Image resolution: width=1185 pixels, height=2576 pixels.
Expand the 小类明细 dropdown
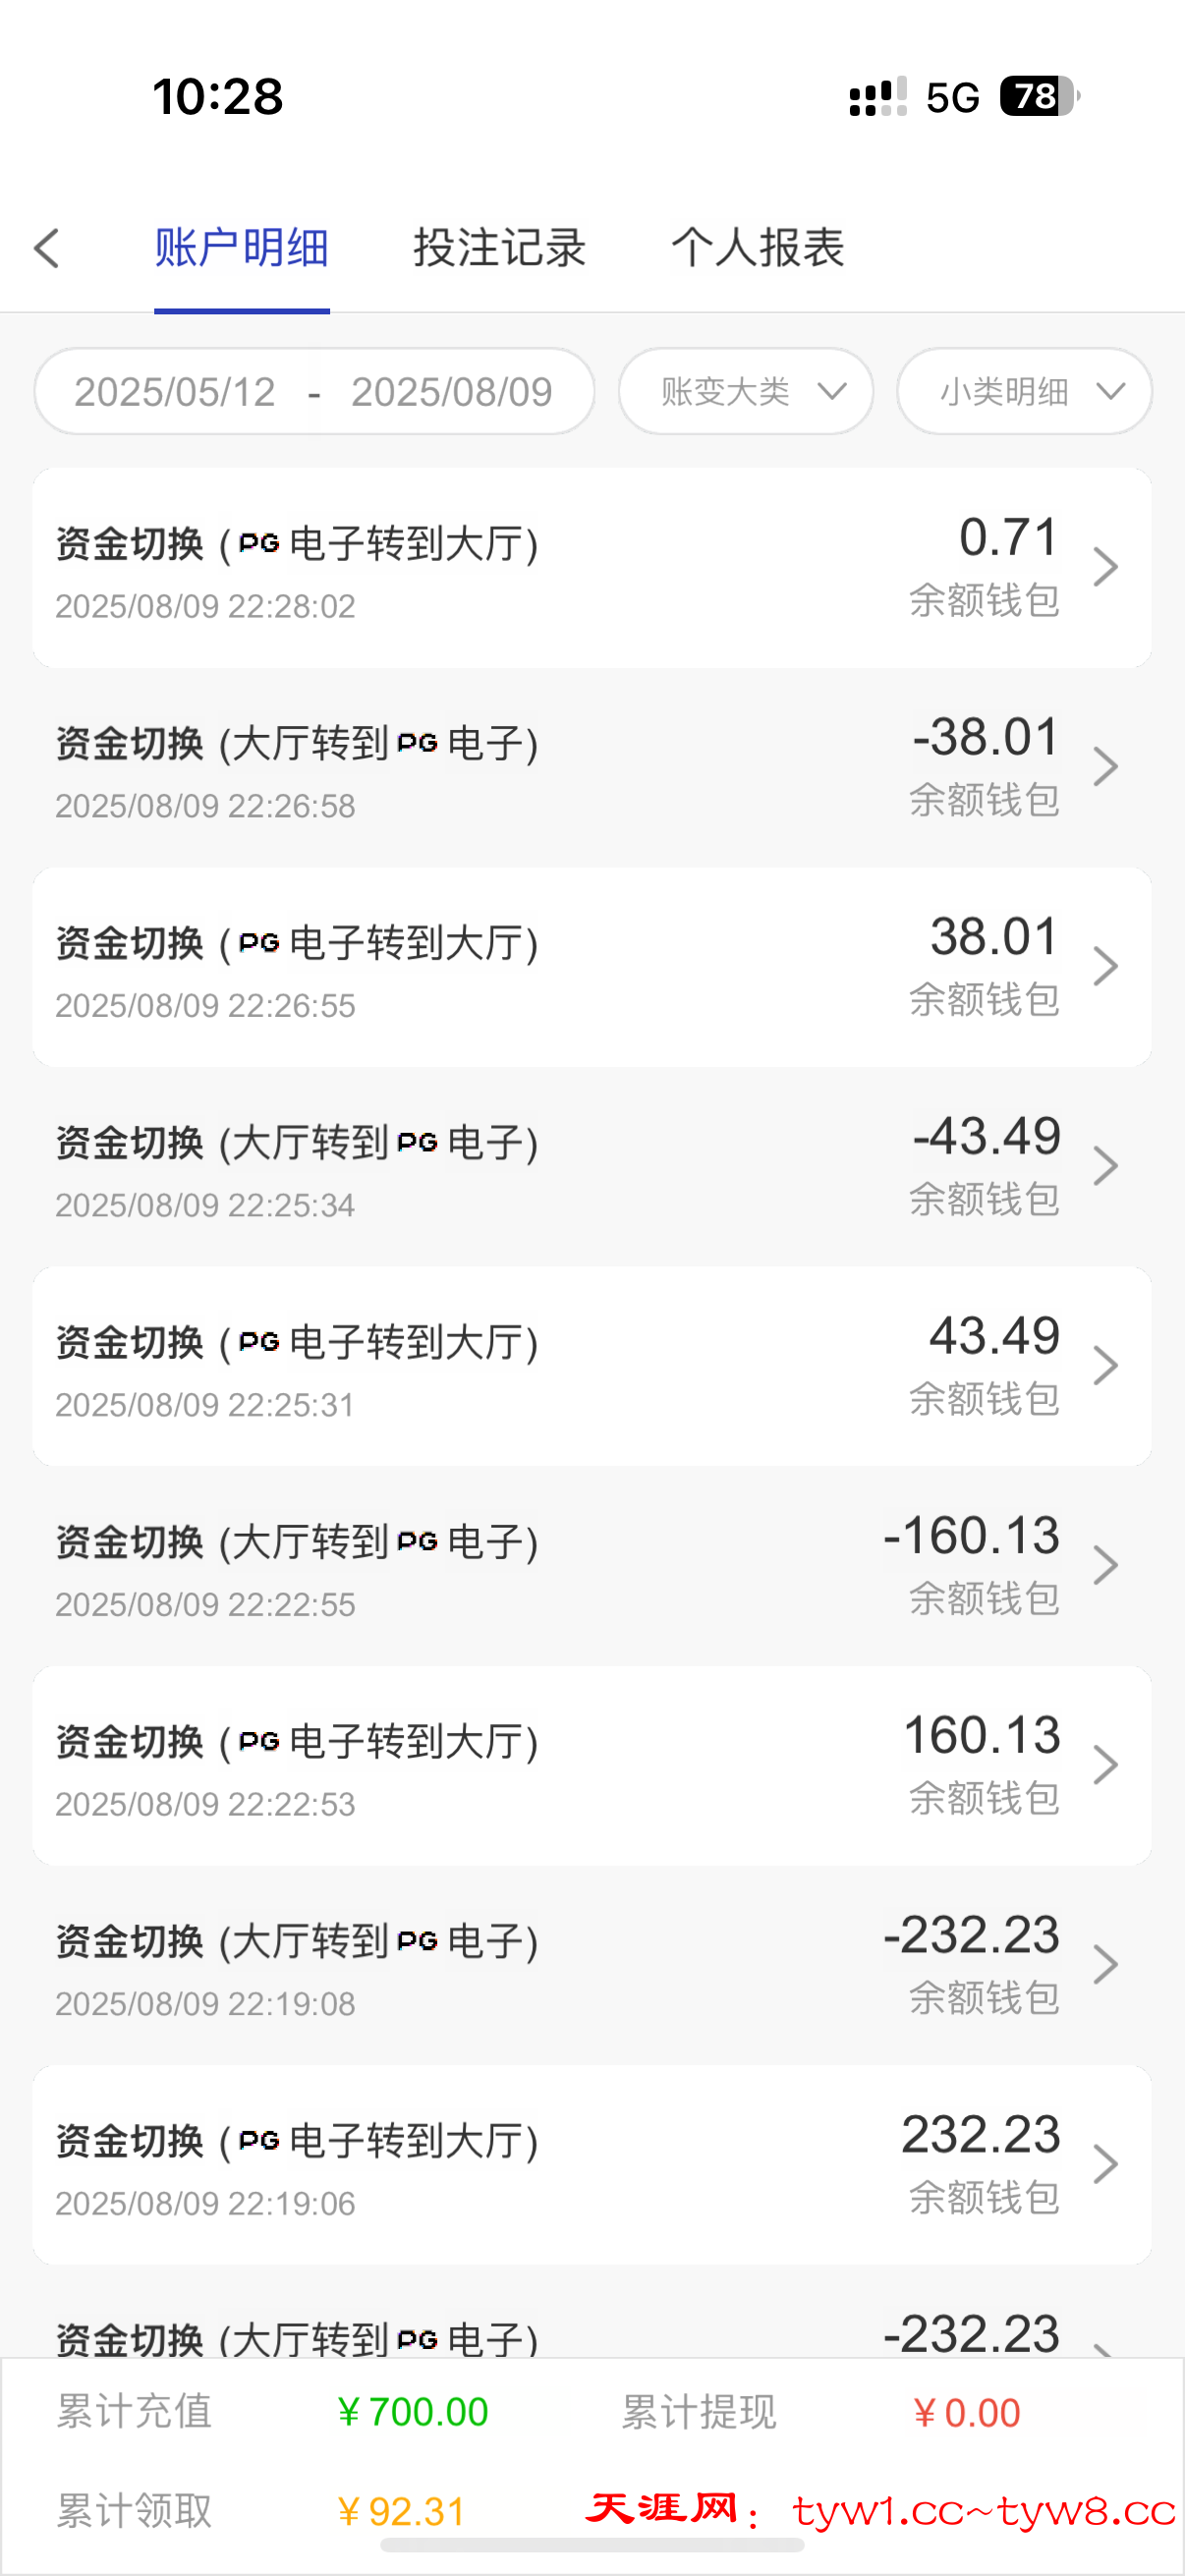click(x=1023, y=391)
